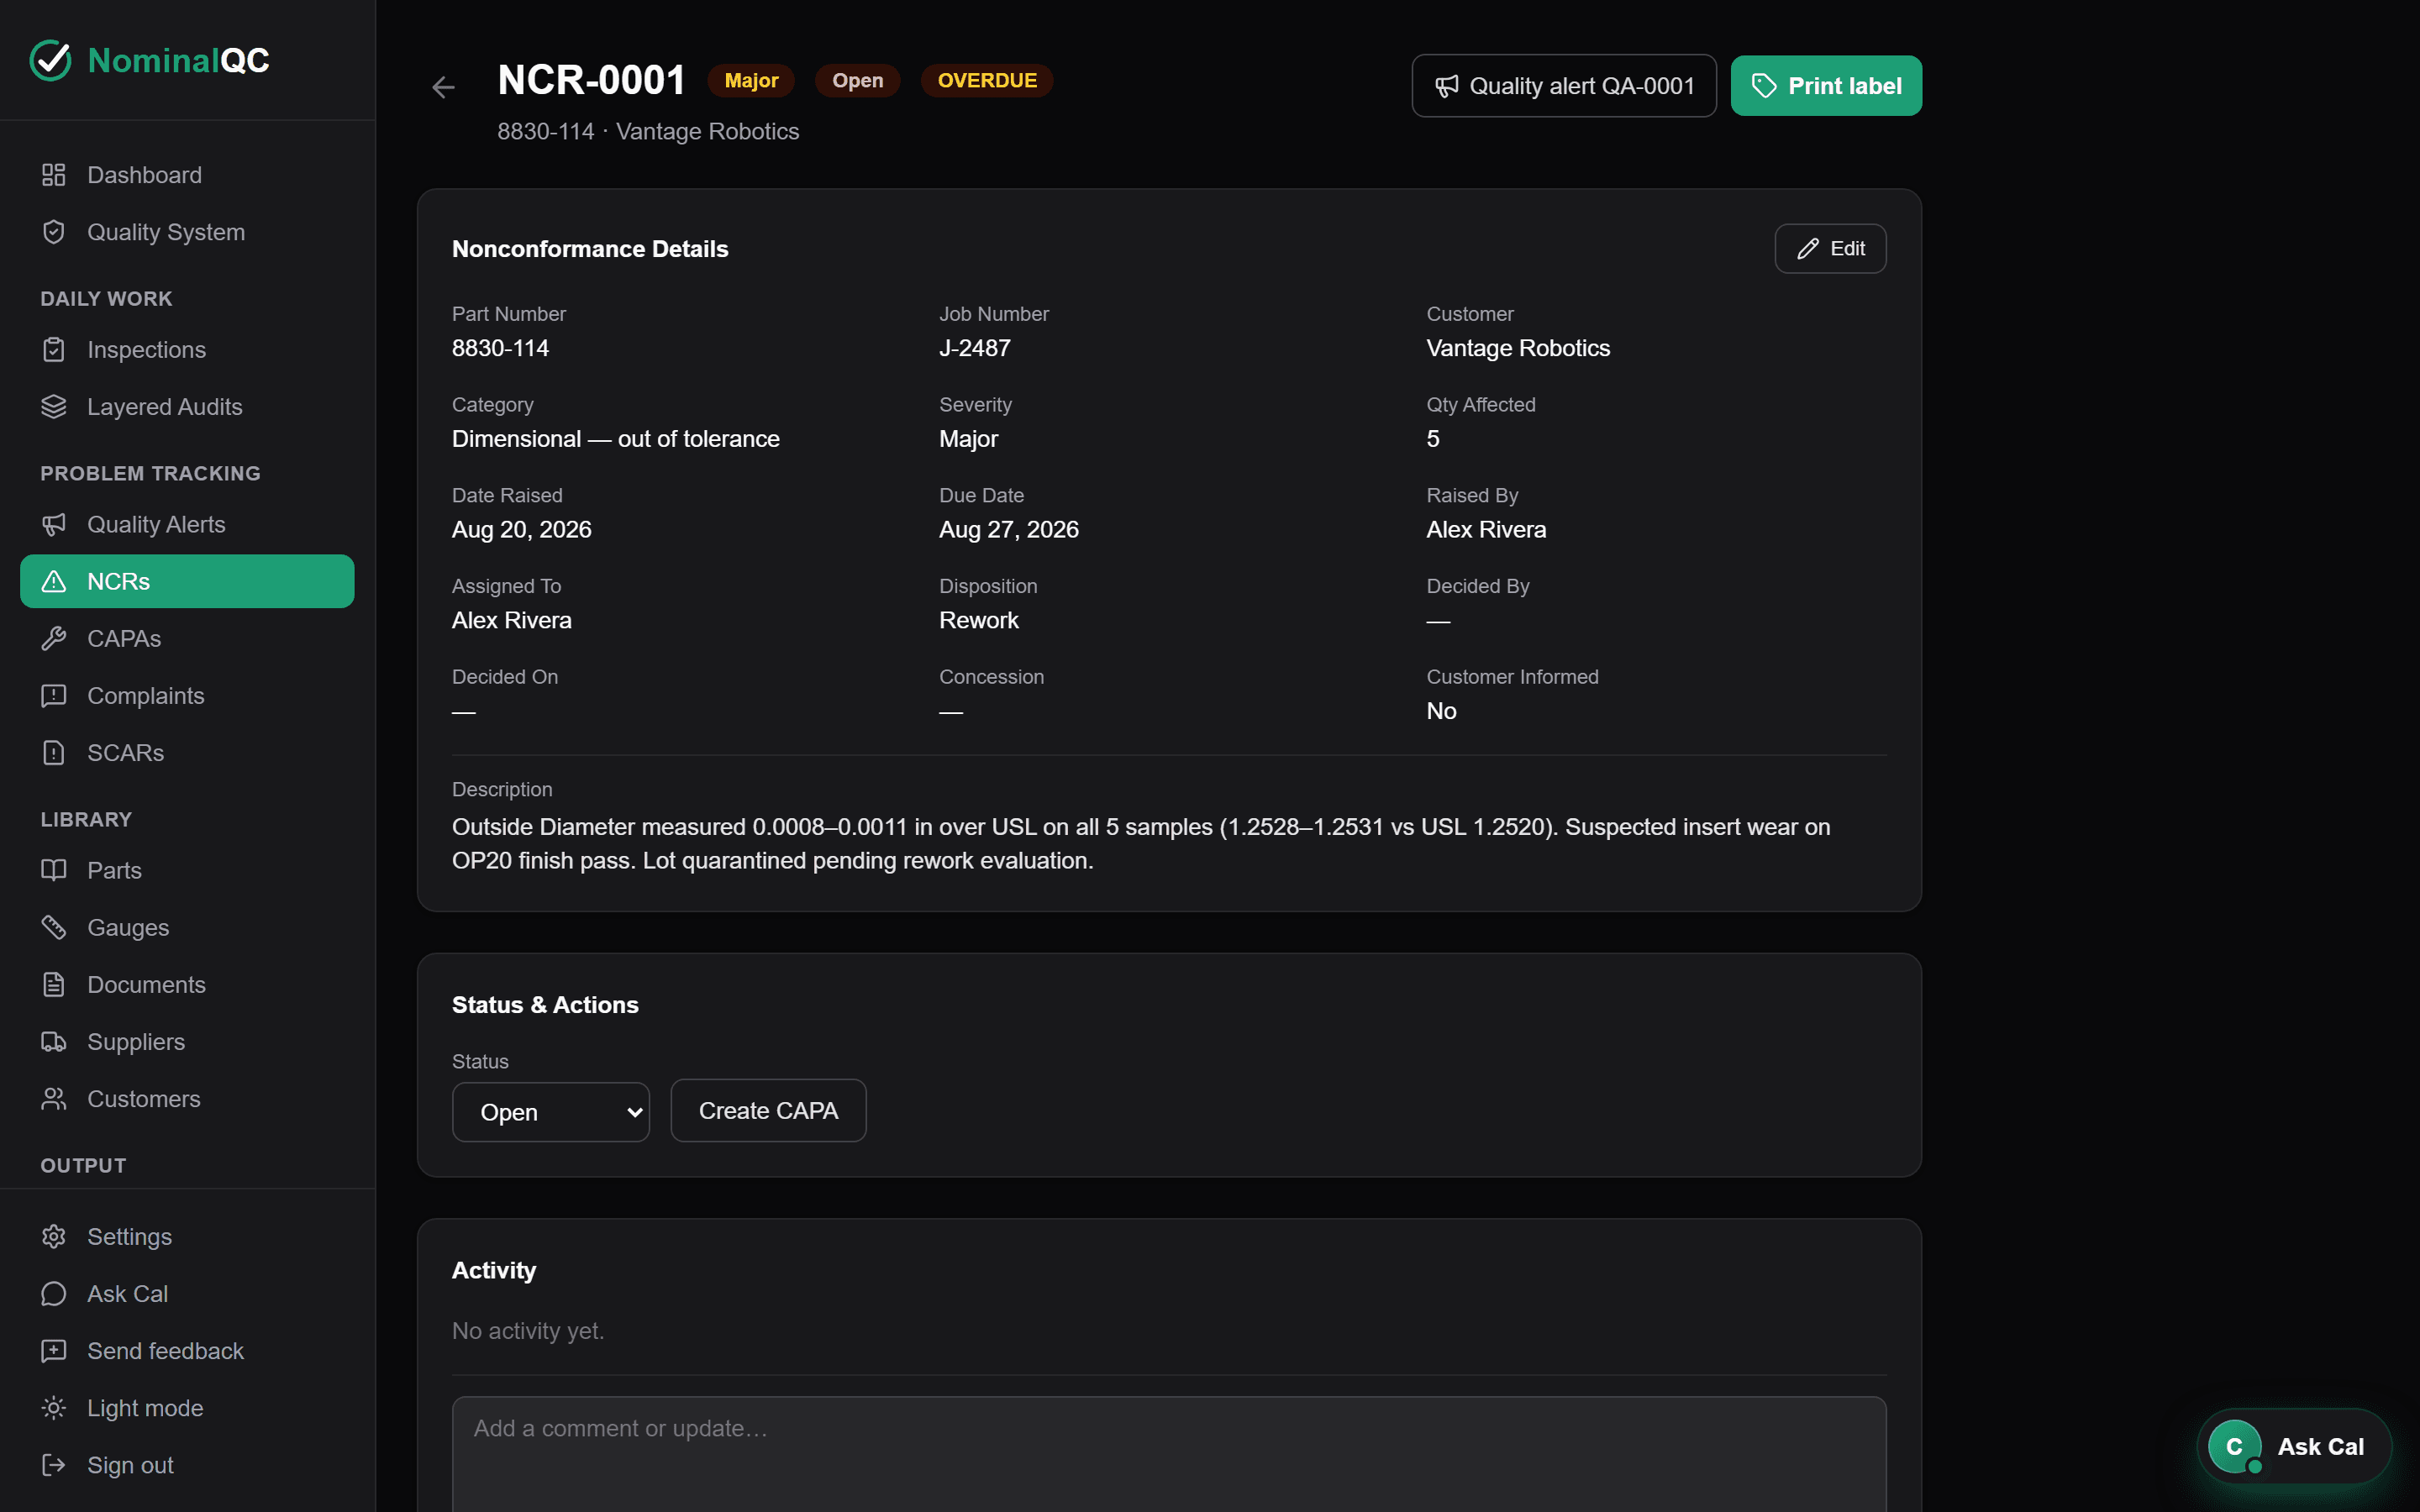Click the Complaints message icon
The image size is (2420, 1512).
click(54, 695)
